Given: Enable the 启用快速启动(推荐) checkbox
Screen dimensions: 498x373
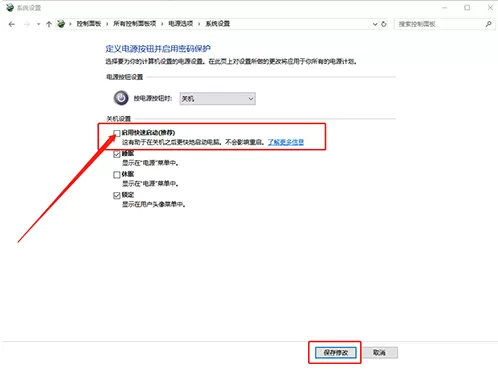Looking at the screenshot, I should coord(117,133).
